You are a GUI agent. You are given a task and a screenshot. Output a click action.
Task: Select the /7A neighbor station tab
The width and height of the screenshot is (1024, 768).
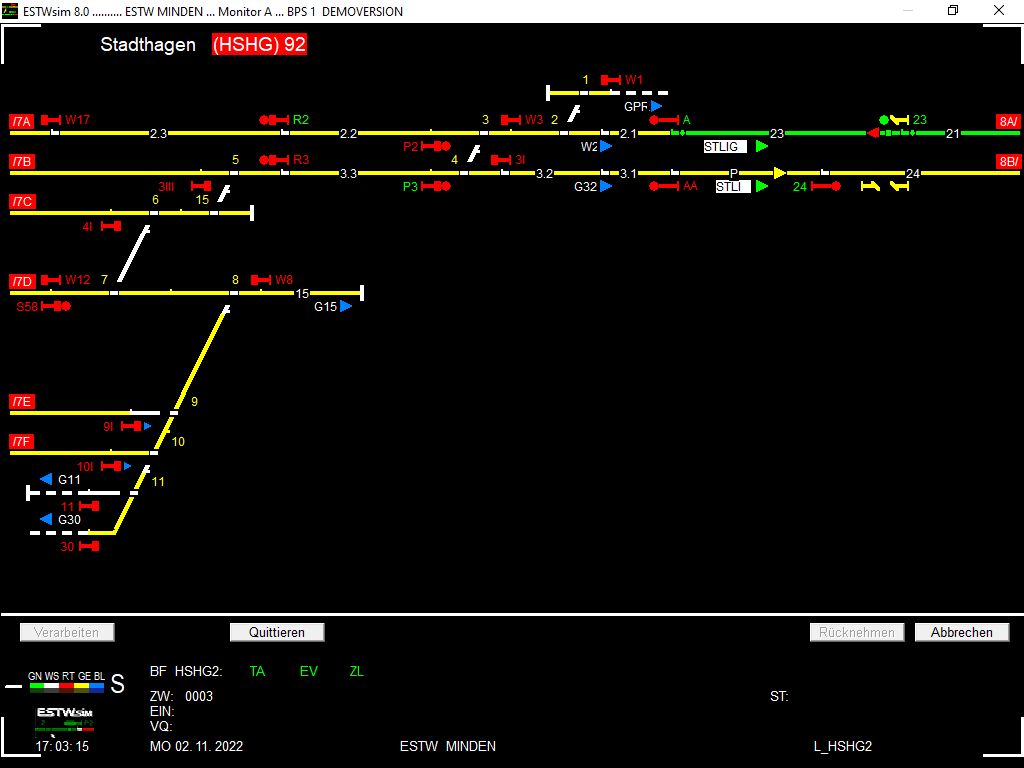22,121
